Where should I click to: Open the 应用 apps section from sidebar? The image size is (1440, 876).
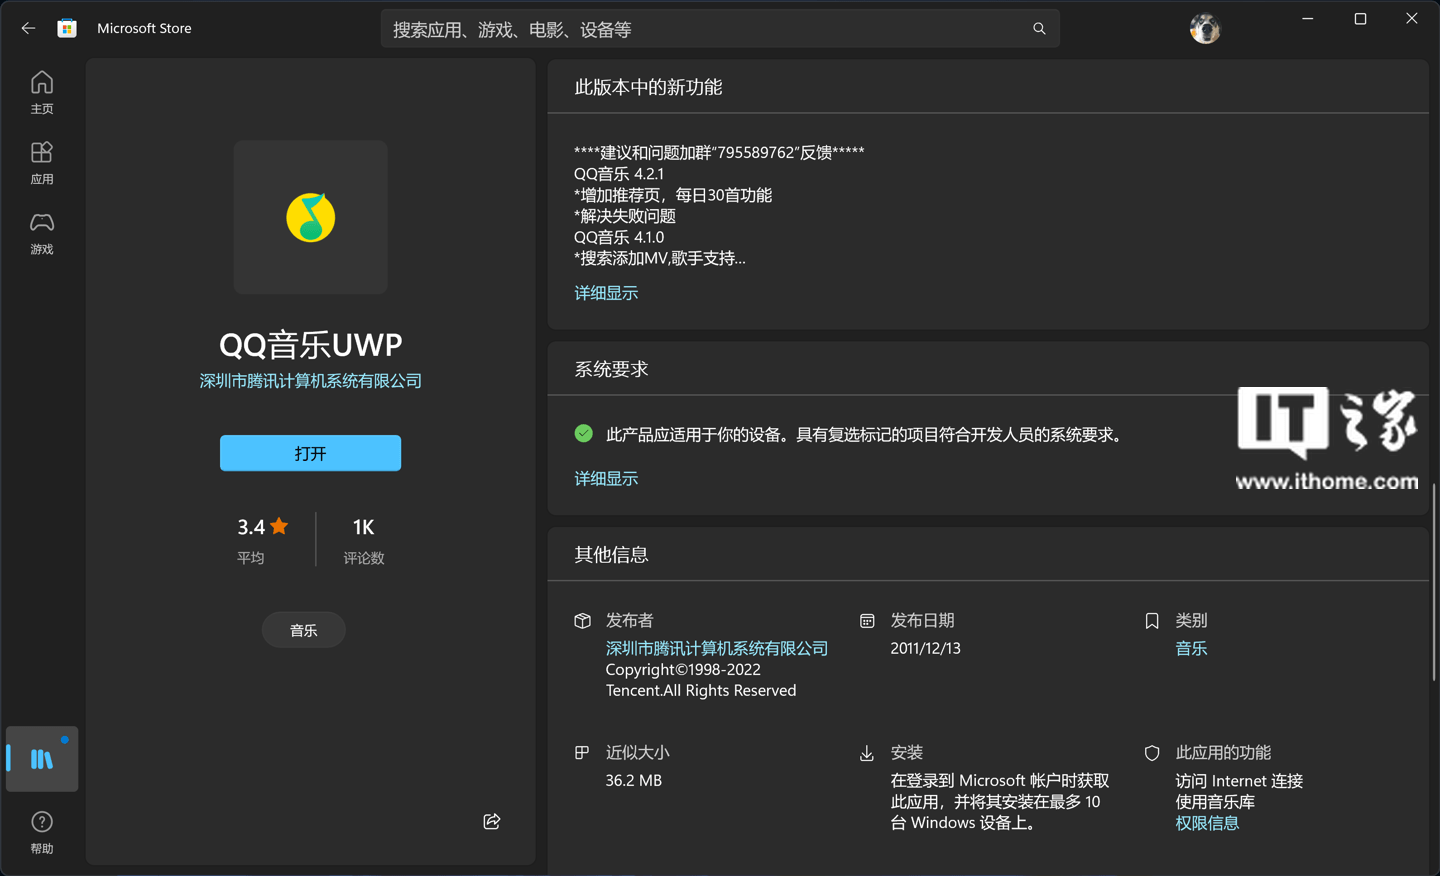tap(41, 162)
